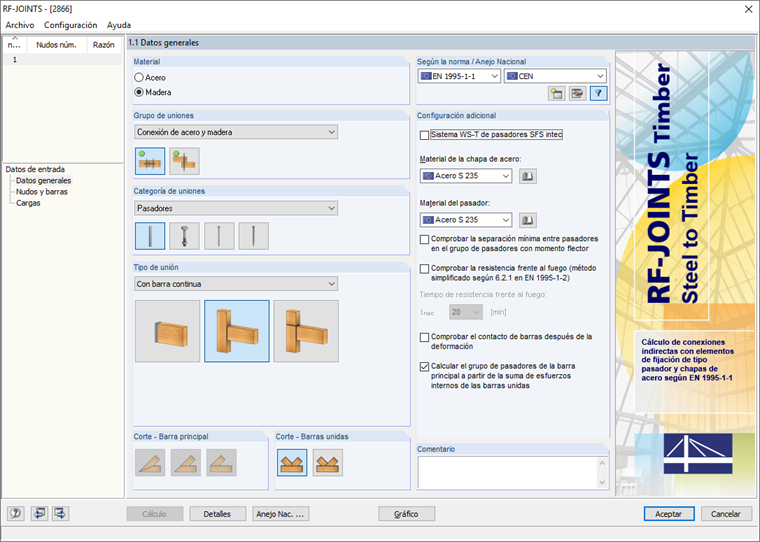The width and height of the screenshot is (760, 542).
Task: Click the Cancelar button
Action: click(726, 514)
